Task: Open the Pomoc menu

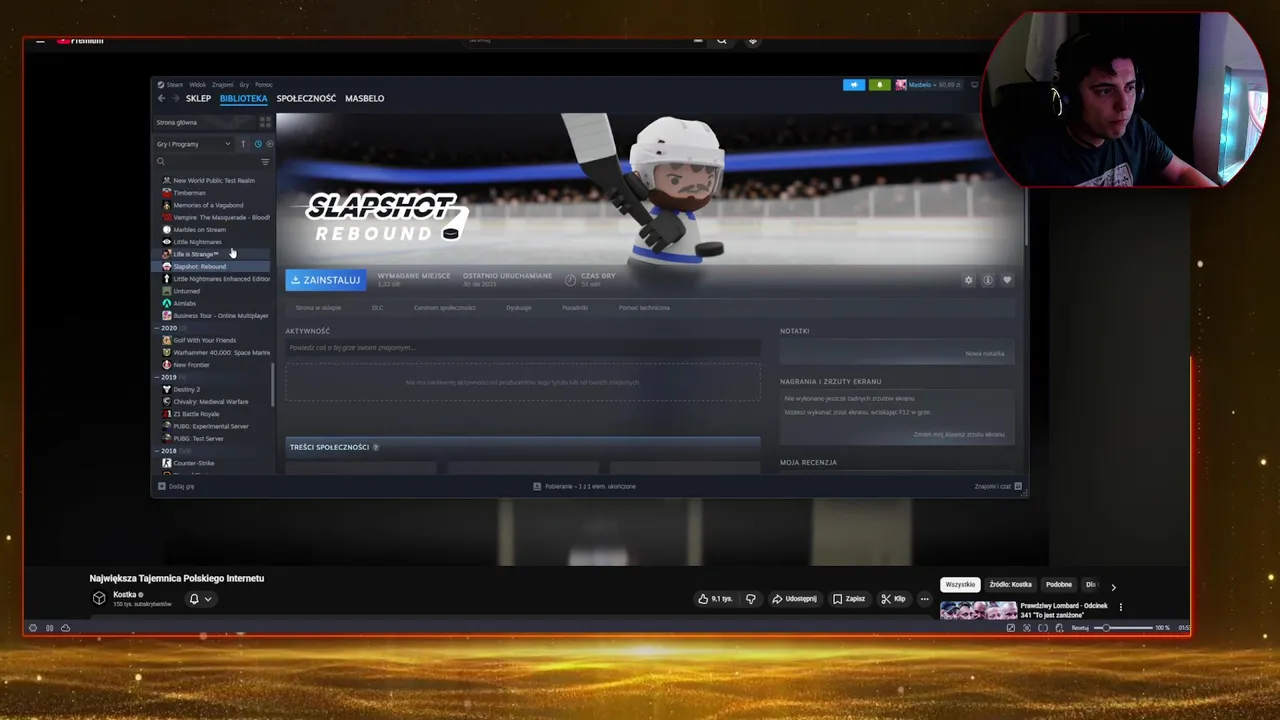Action: (264, 85)
